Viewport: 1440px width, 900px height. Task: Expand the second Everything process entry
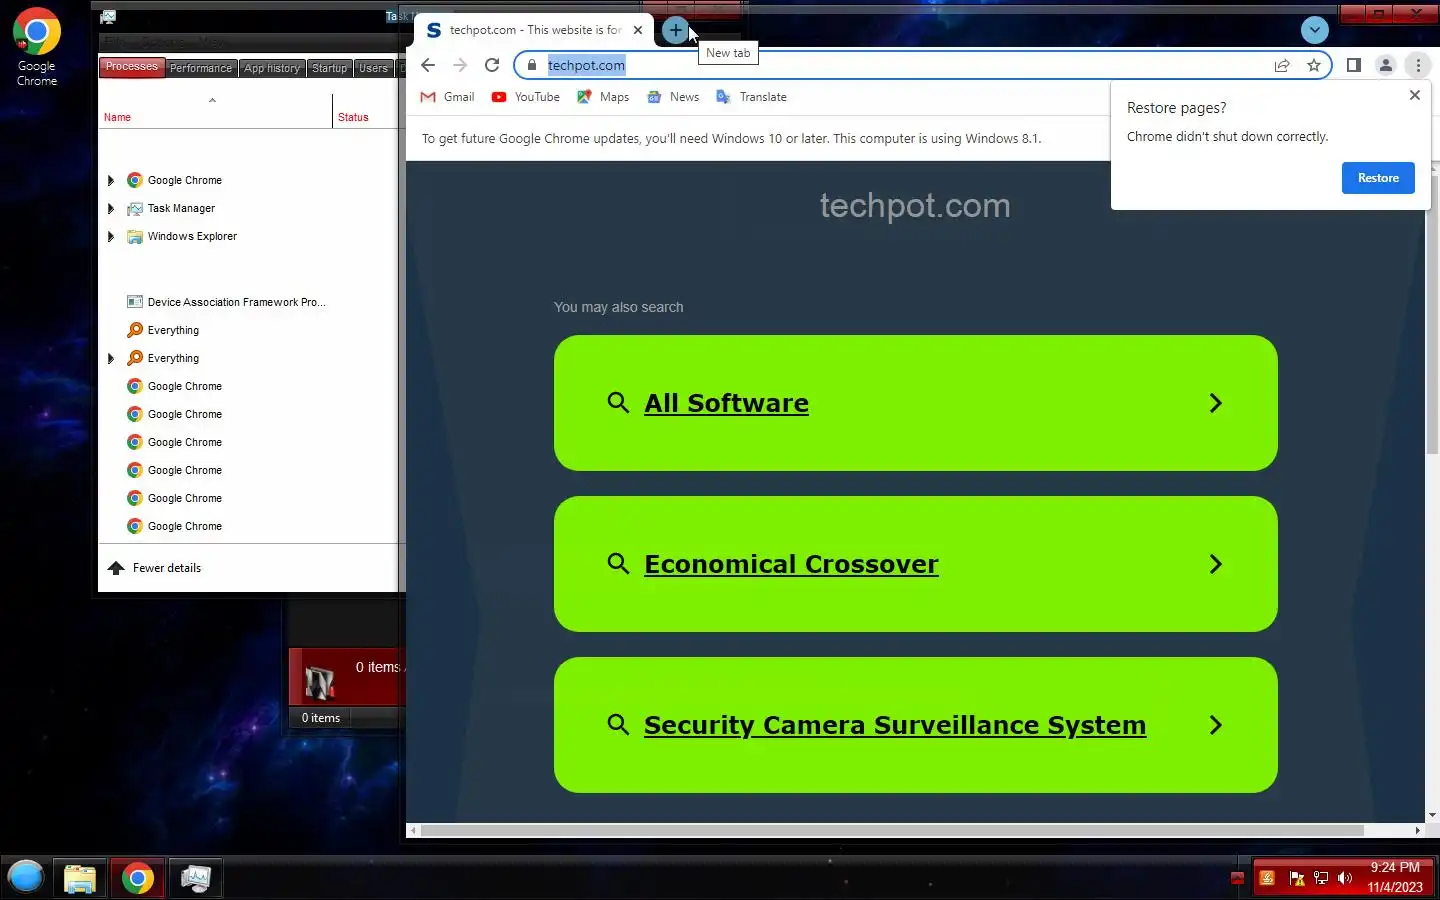[x=111, y=358]
